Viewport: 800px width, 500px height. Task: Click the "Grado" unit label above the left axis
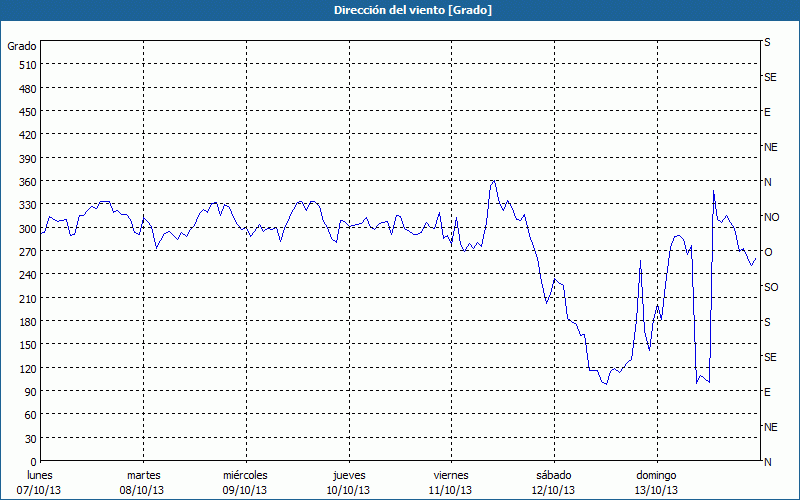[x=22, y=46]
